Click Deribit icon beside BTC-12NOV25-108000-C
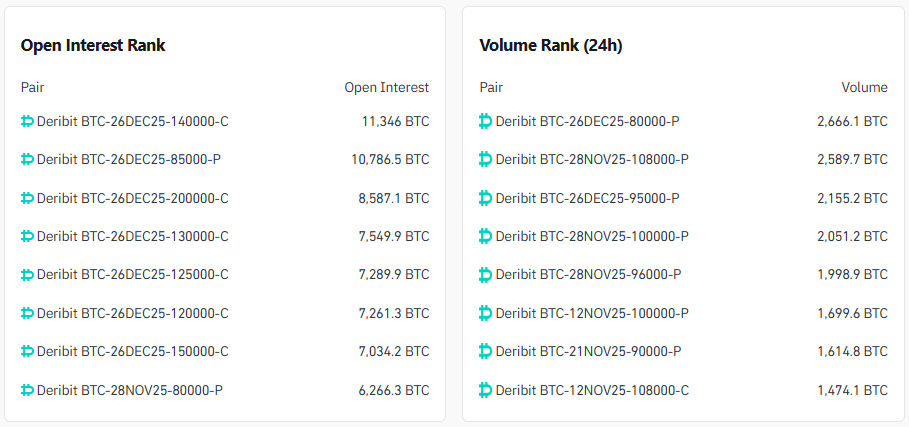909x427 pixels. (x=486, y=390)
